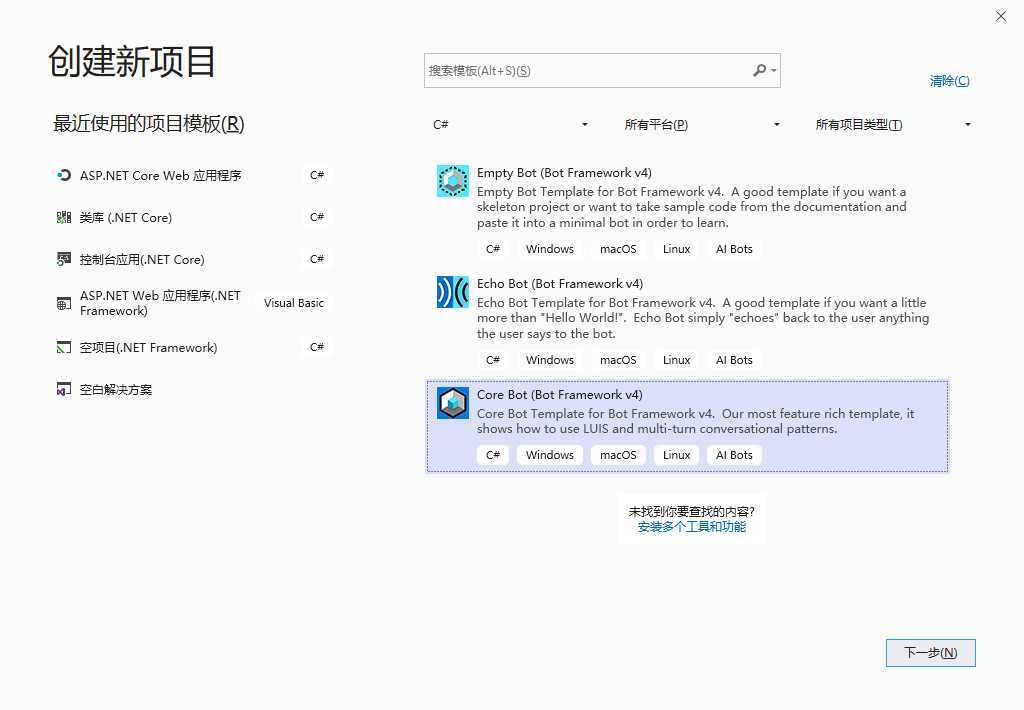This screenshot has width=1024, height=710.
Task: Choose recent template ASP.NET Core Web 应用程序
Action: 193,175
